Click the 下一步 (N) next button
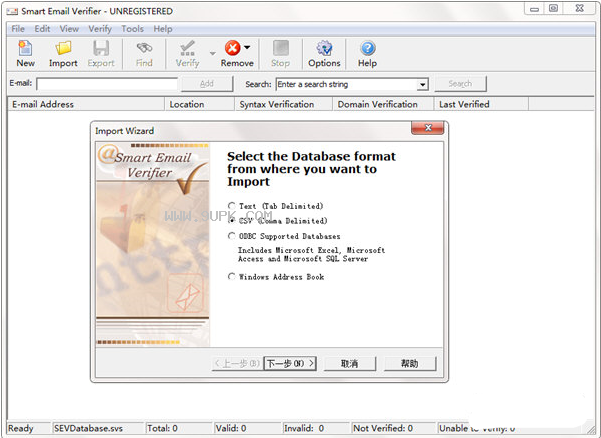Viewport: 601px width, 438px height. click(290, 363)
